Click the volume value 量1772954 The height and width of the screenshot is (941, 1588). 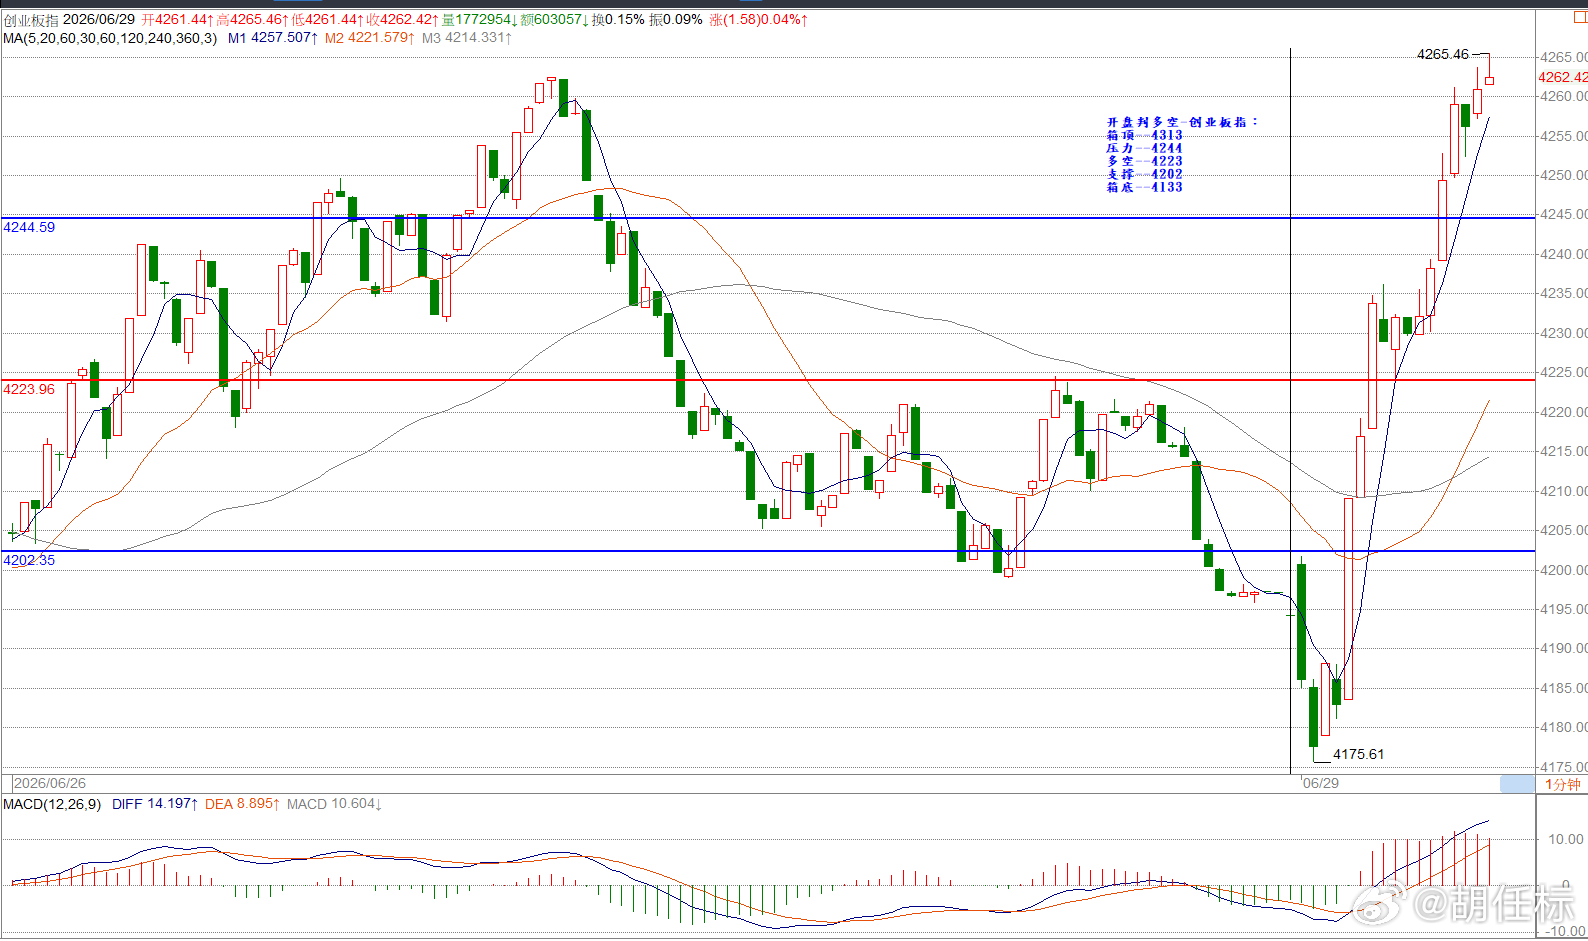coord(480,20)
